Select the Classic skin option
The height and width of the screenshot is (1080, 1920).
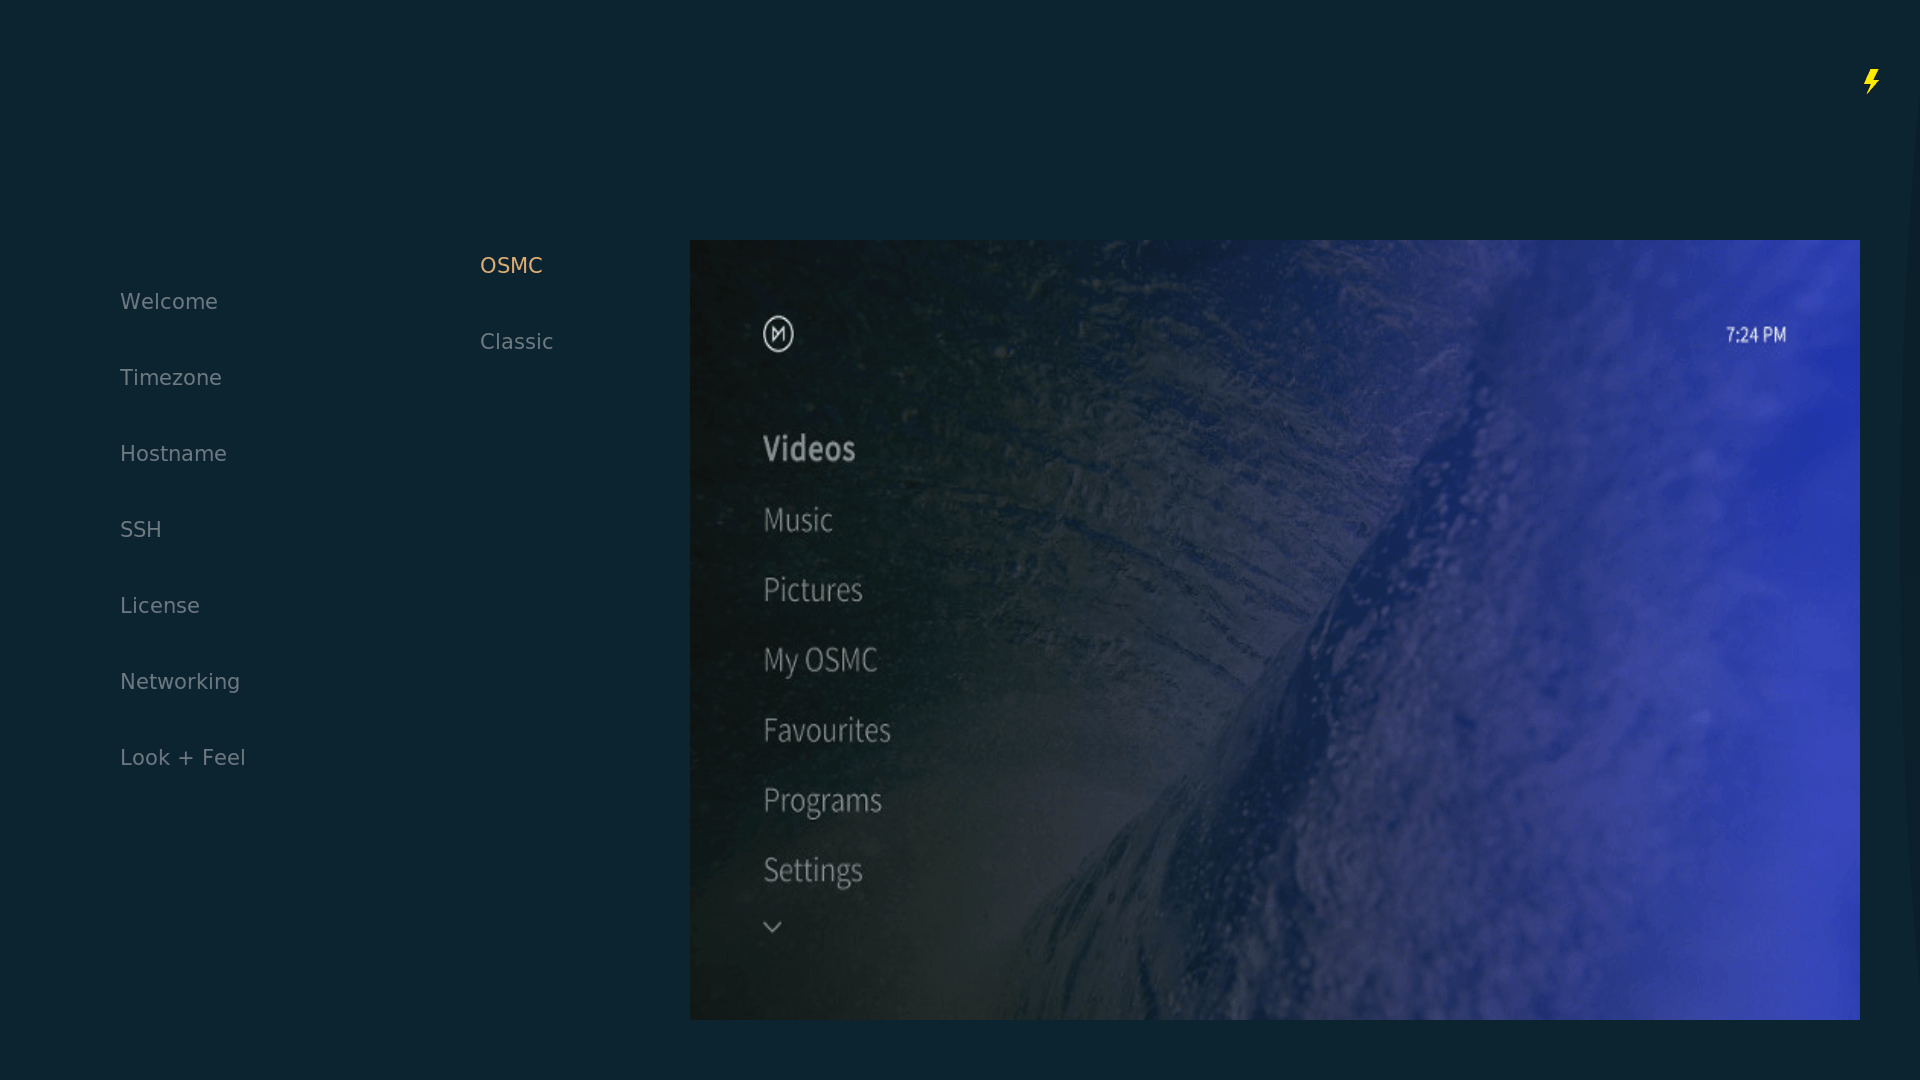coord(516,342)
